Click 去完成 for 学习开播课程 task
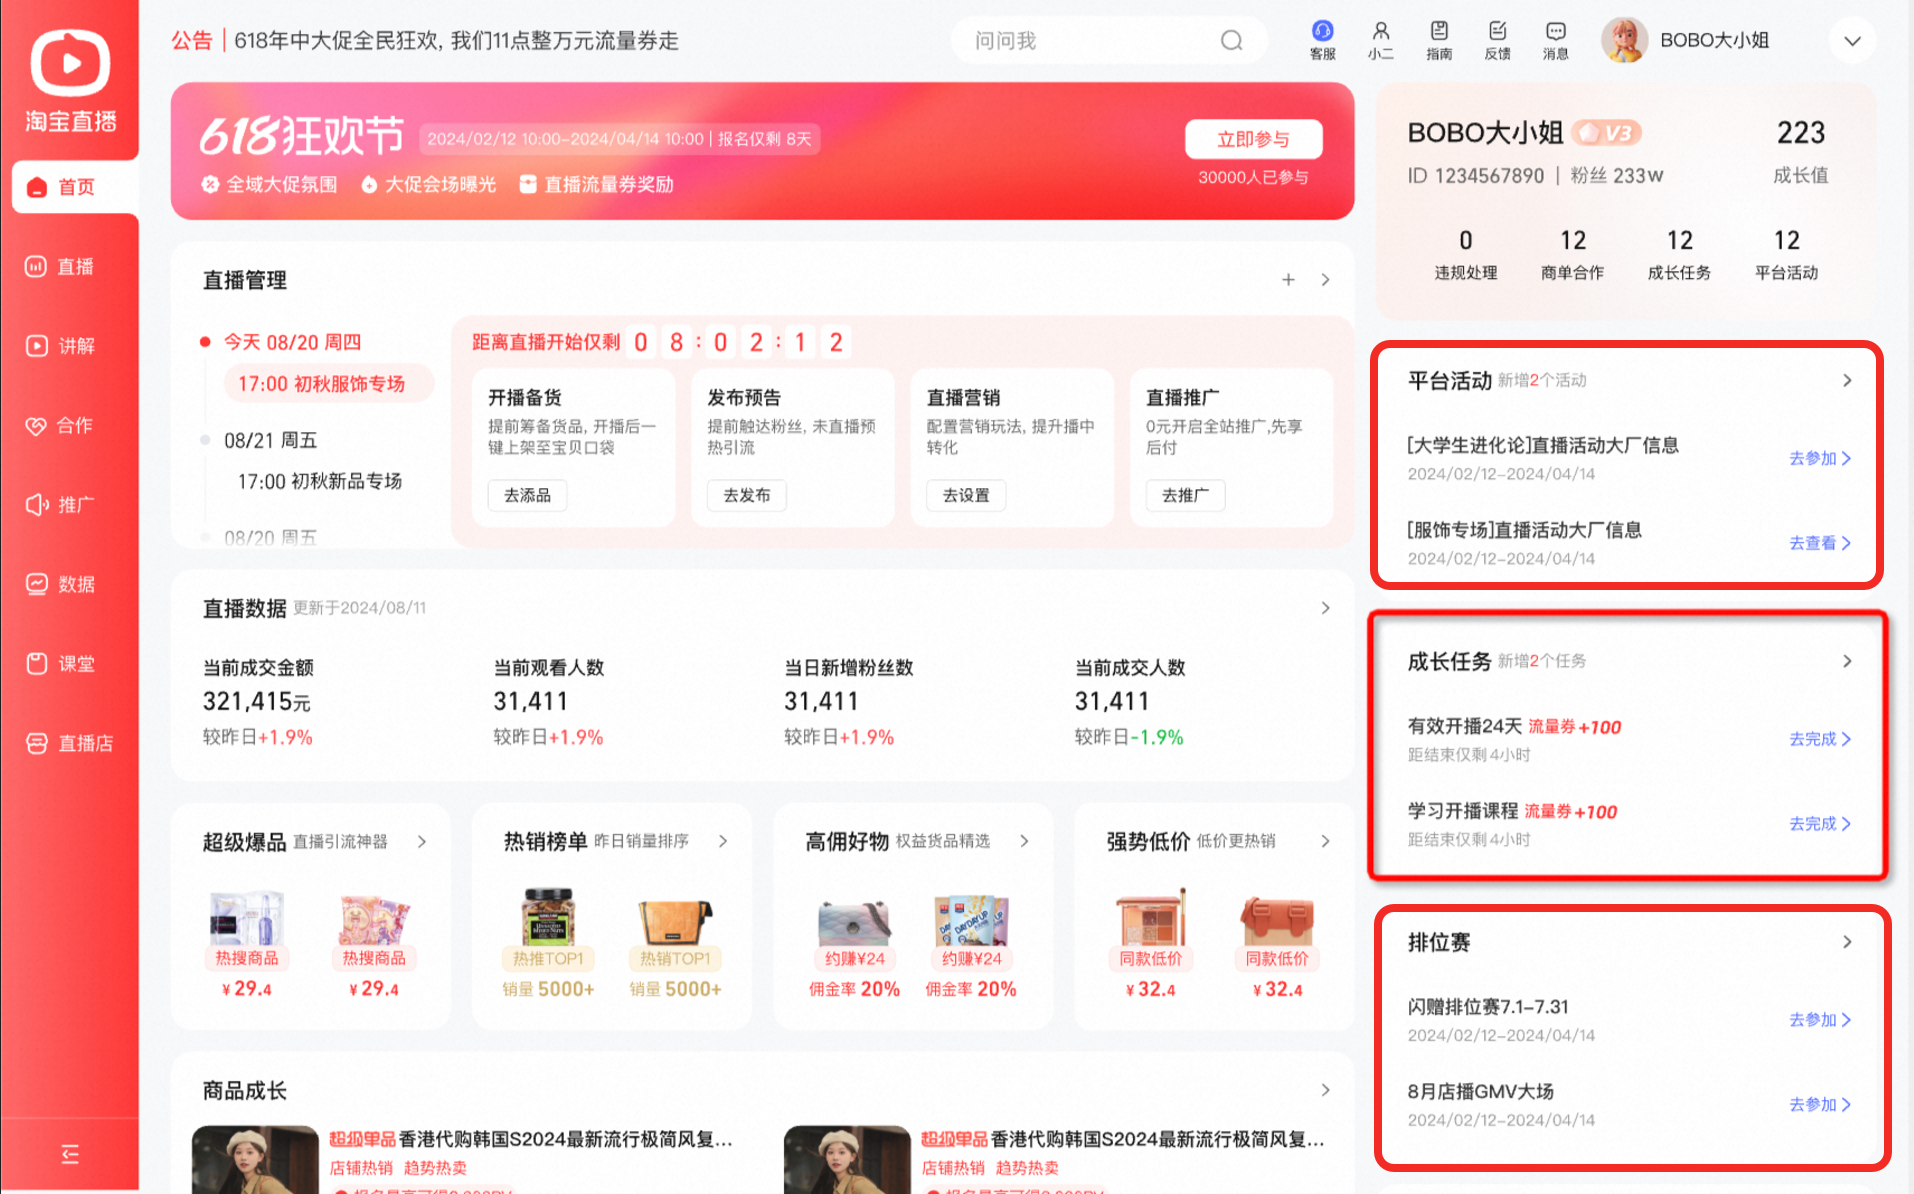The image size is (1914, 1194). [x=1820, y=824]
